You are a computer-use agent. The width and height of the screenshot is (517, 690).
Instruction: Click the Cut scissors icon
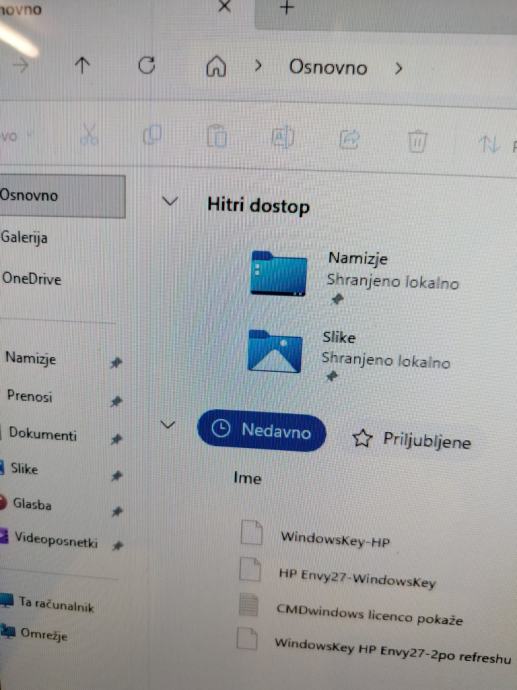(89, 134)
